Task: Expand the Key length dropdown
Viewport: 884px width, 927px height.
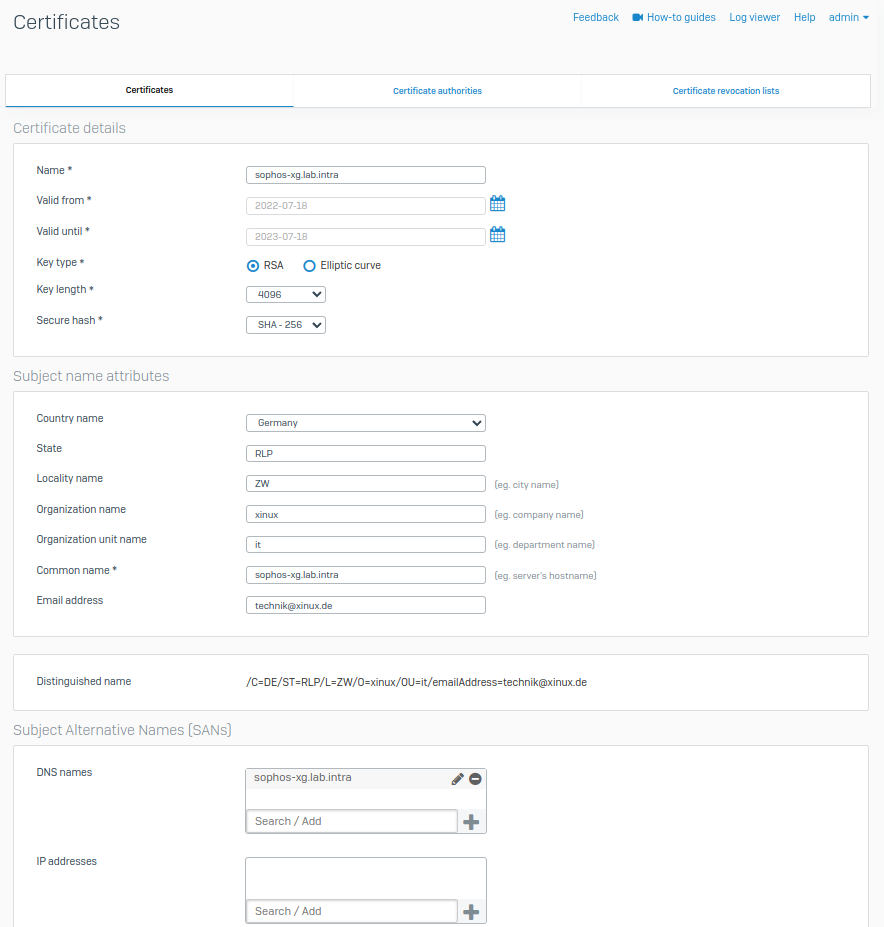Action: point(286,295)
